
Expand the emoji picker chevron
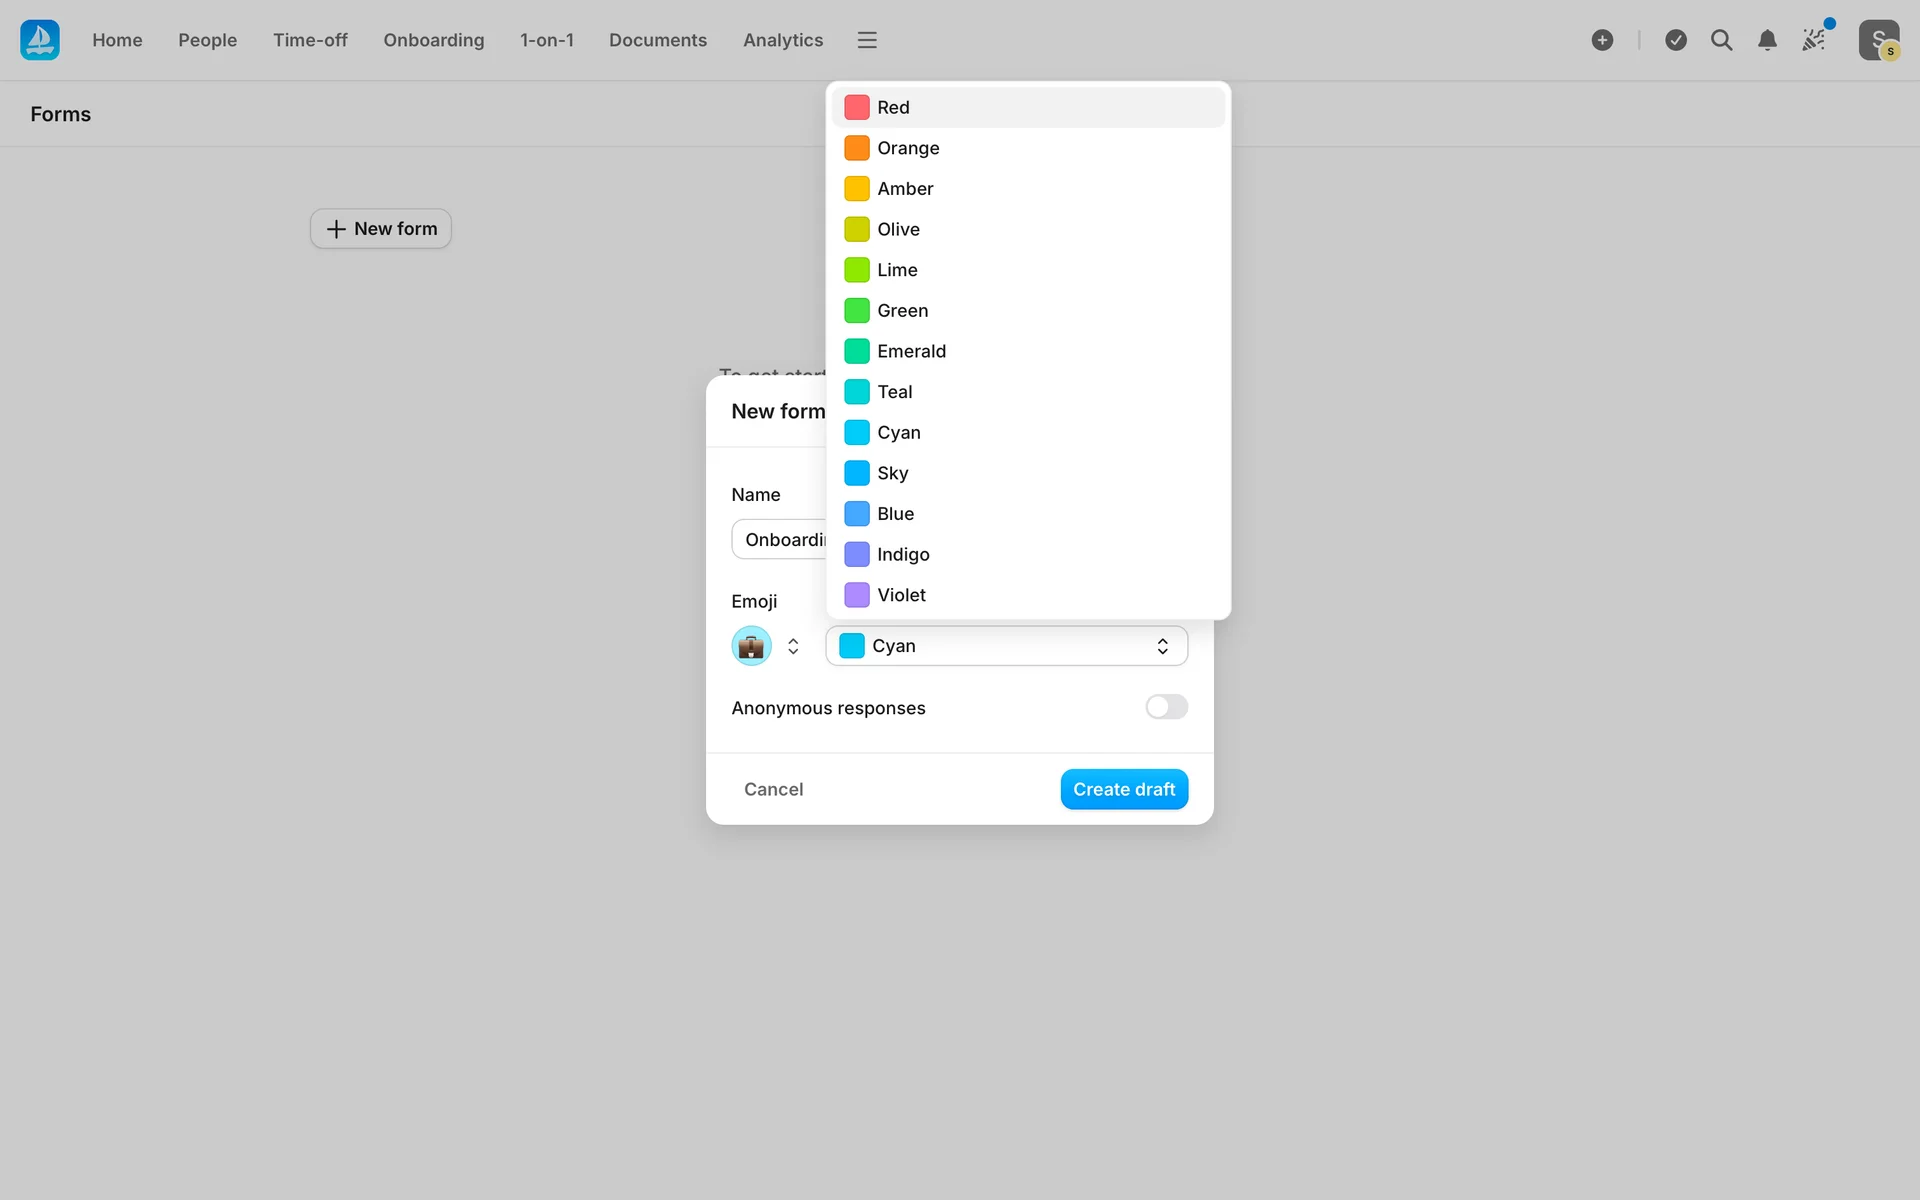[x=793, y=646]
